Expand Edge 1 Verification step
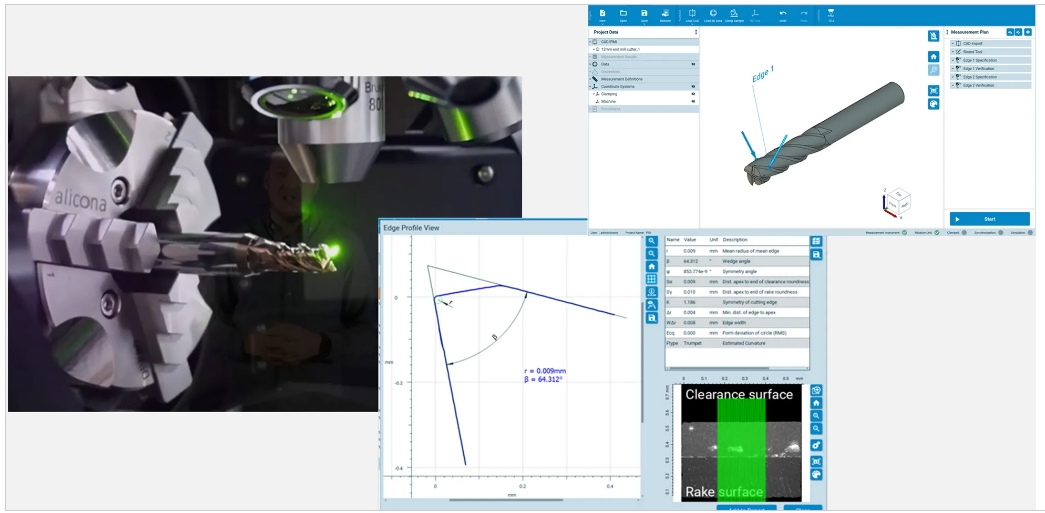The image size is (1045, 513). pos(952,69)
